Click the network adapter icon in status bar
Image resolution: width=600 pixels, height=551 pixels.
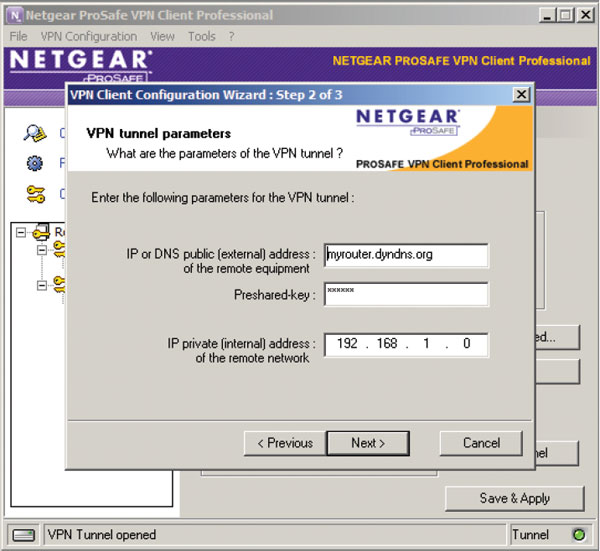pos(23,535)
